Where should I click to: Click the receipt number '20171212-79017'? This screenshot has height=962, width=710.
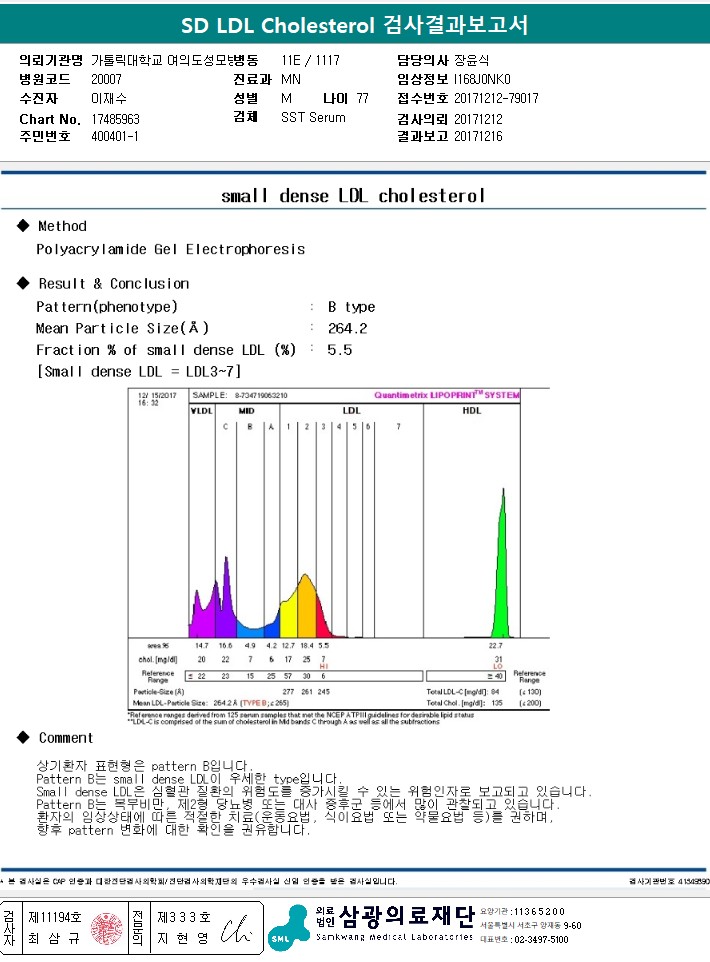[x=496, y=98]
